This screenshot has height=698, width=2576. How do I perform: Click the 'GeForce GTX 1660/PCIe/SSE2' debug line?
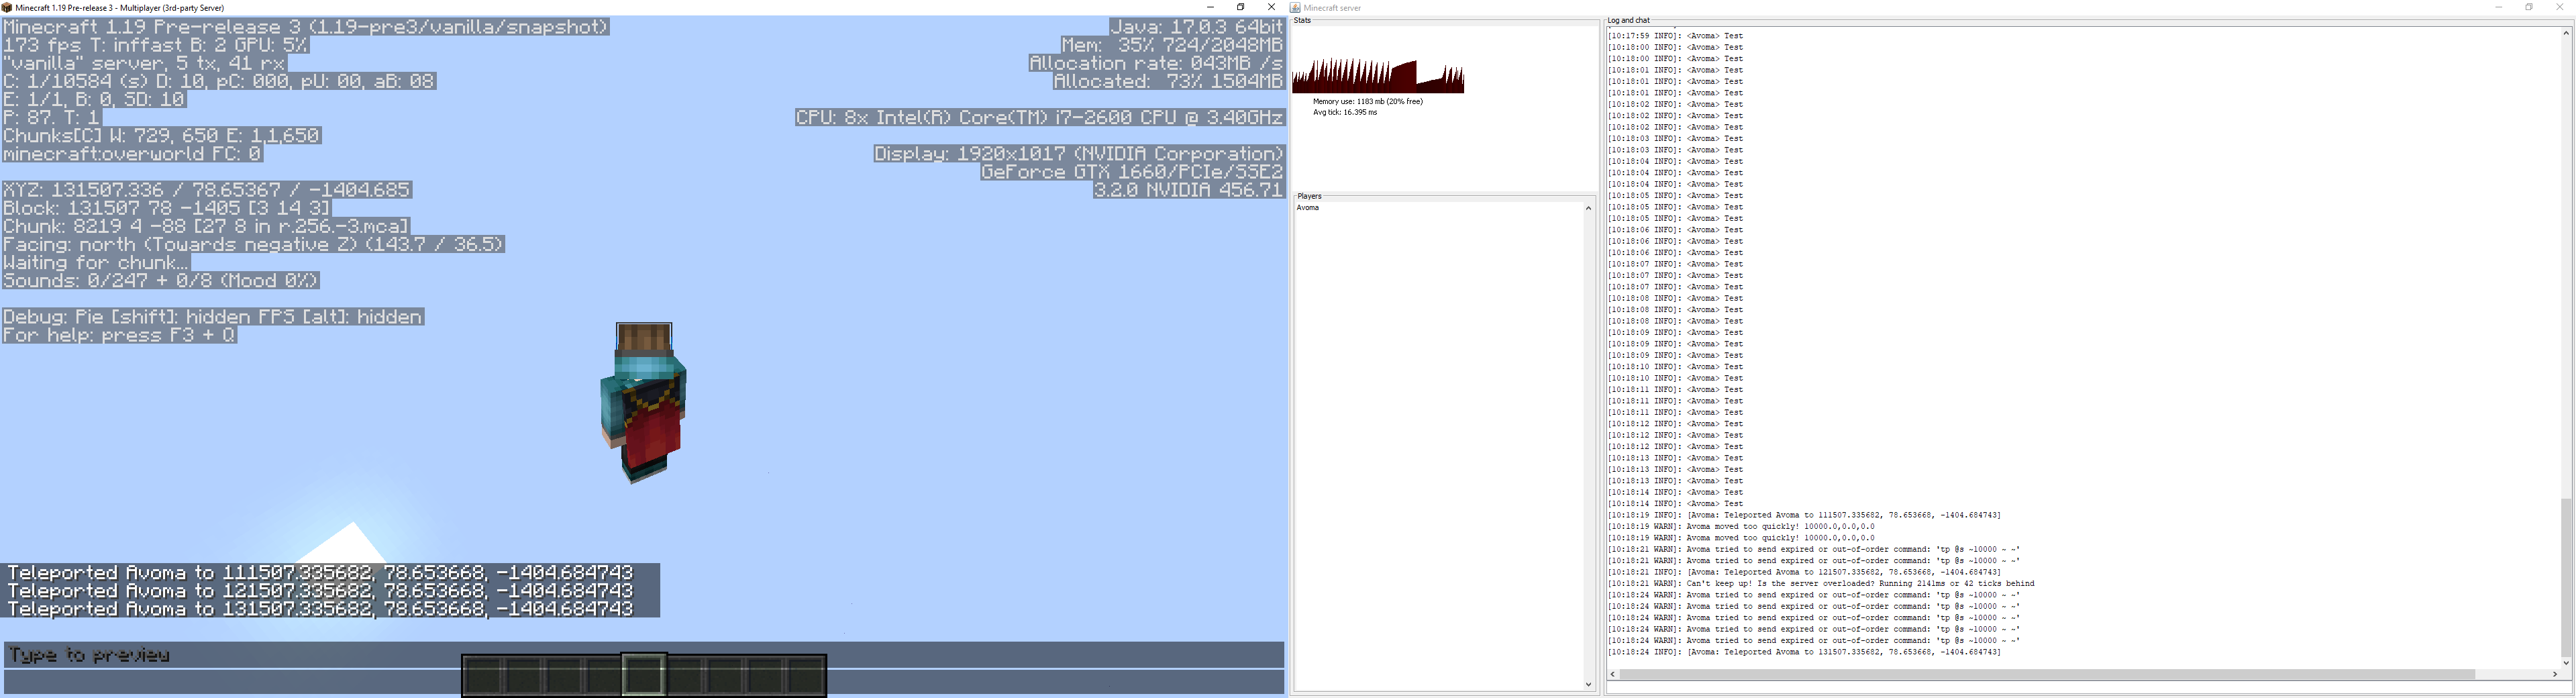(x=1133, y=172)
